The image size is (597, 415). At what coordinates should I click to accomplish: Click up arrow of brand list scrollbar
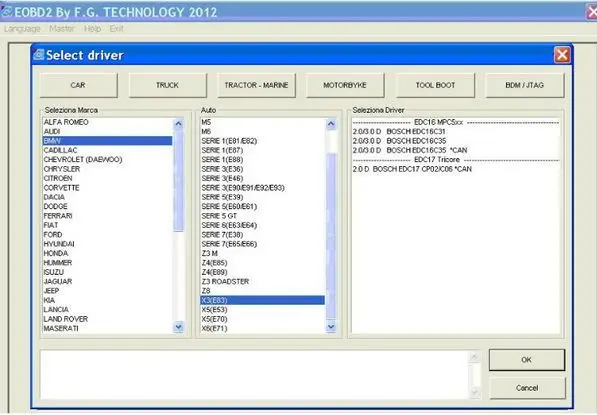179,124
